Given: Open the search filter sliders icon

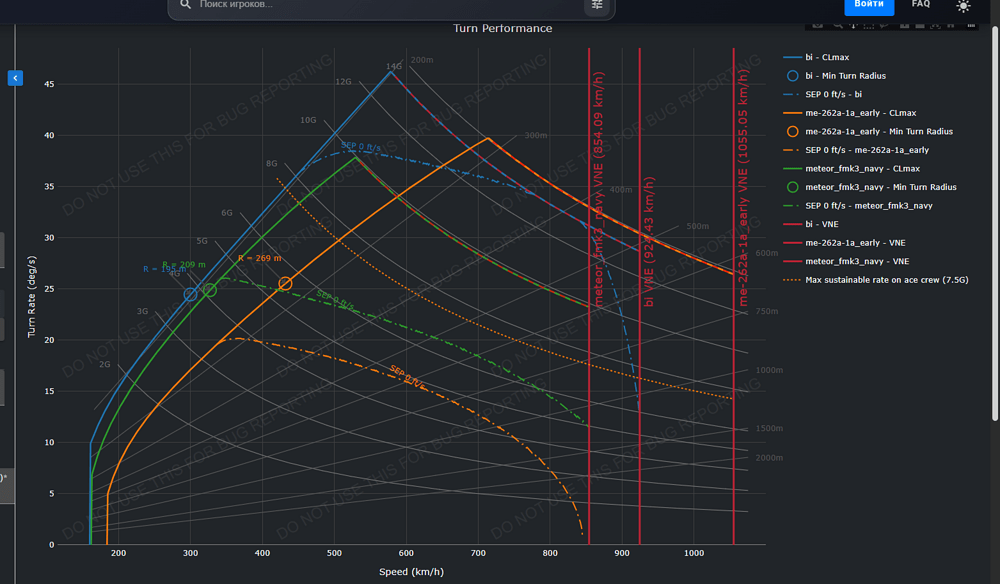Looking at the screenshot, I should pos(597,5).
